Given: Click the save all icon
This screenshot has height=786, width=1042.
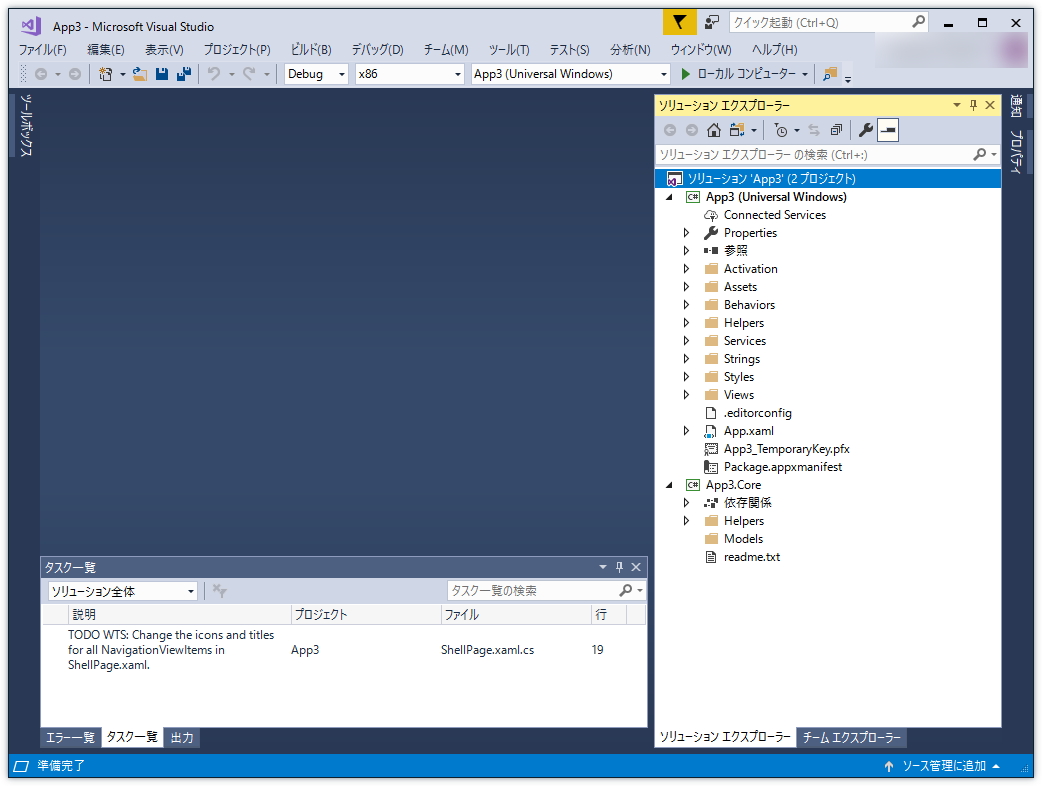Looking at the screenshot, I should click(x=184, y=74).
